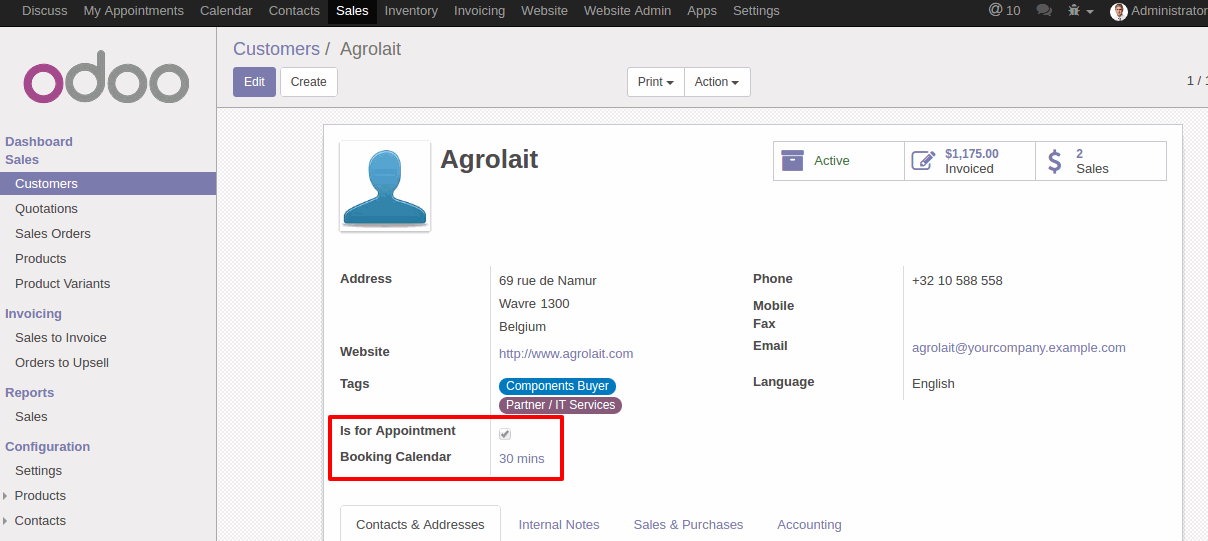This screenshot has width=1208, height=541.
Task: Open the Website menu
Action: point(544,11)
